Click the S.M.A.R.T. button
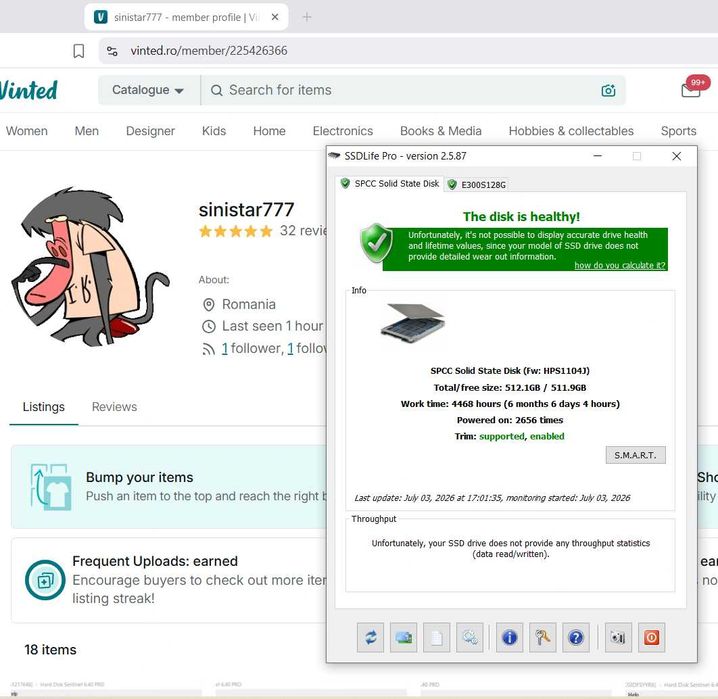 click(x=636, y=455)
